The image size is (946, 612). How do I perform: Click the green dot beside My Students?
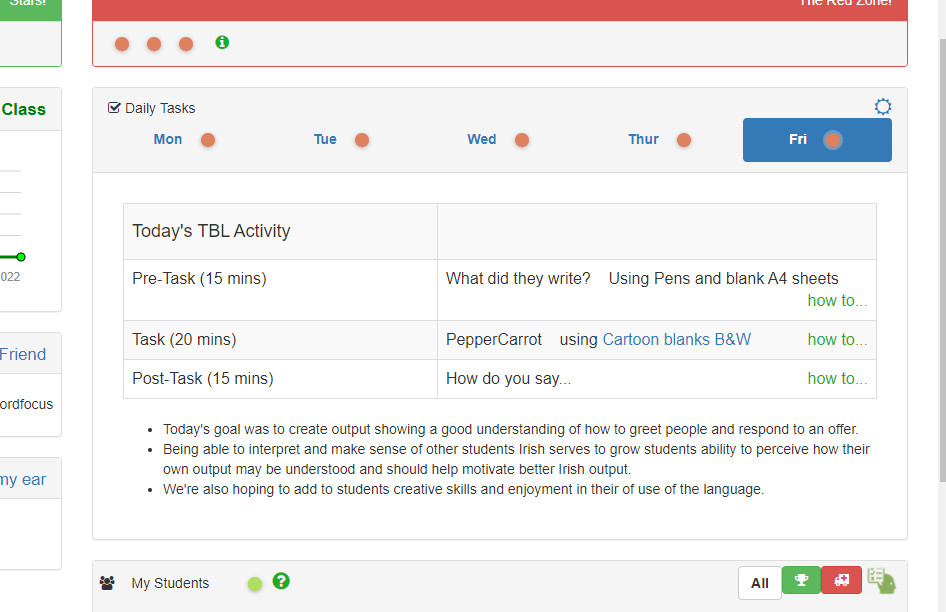pos(255,584)
